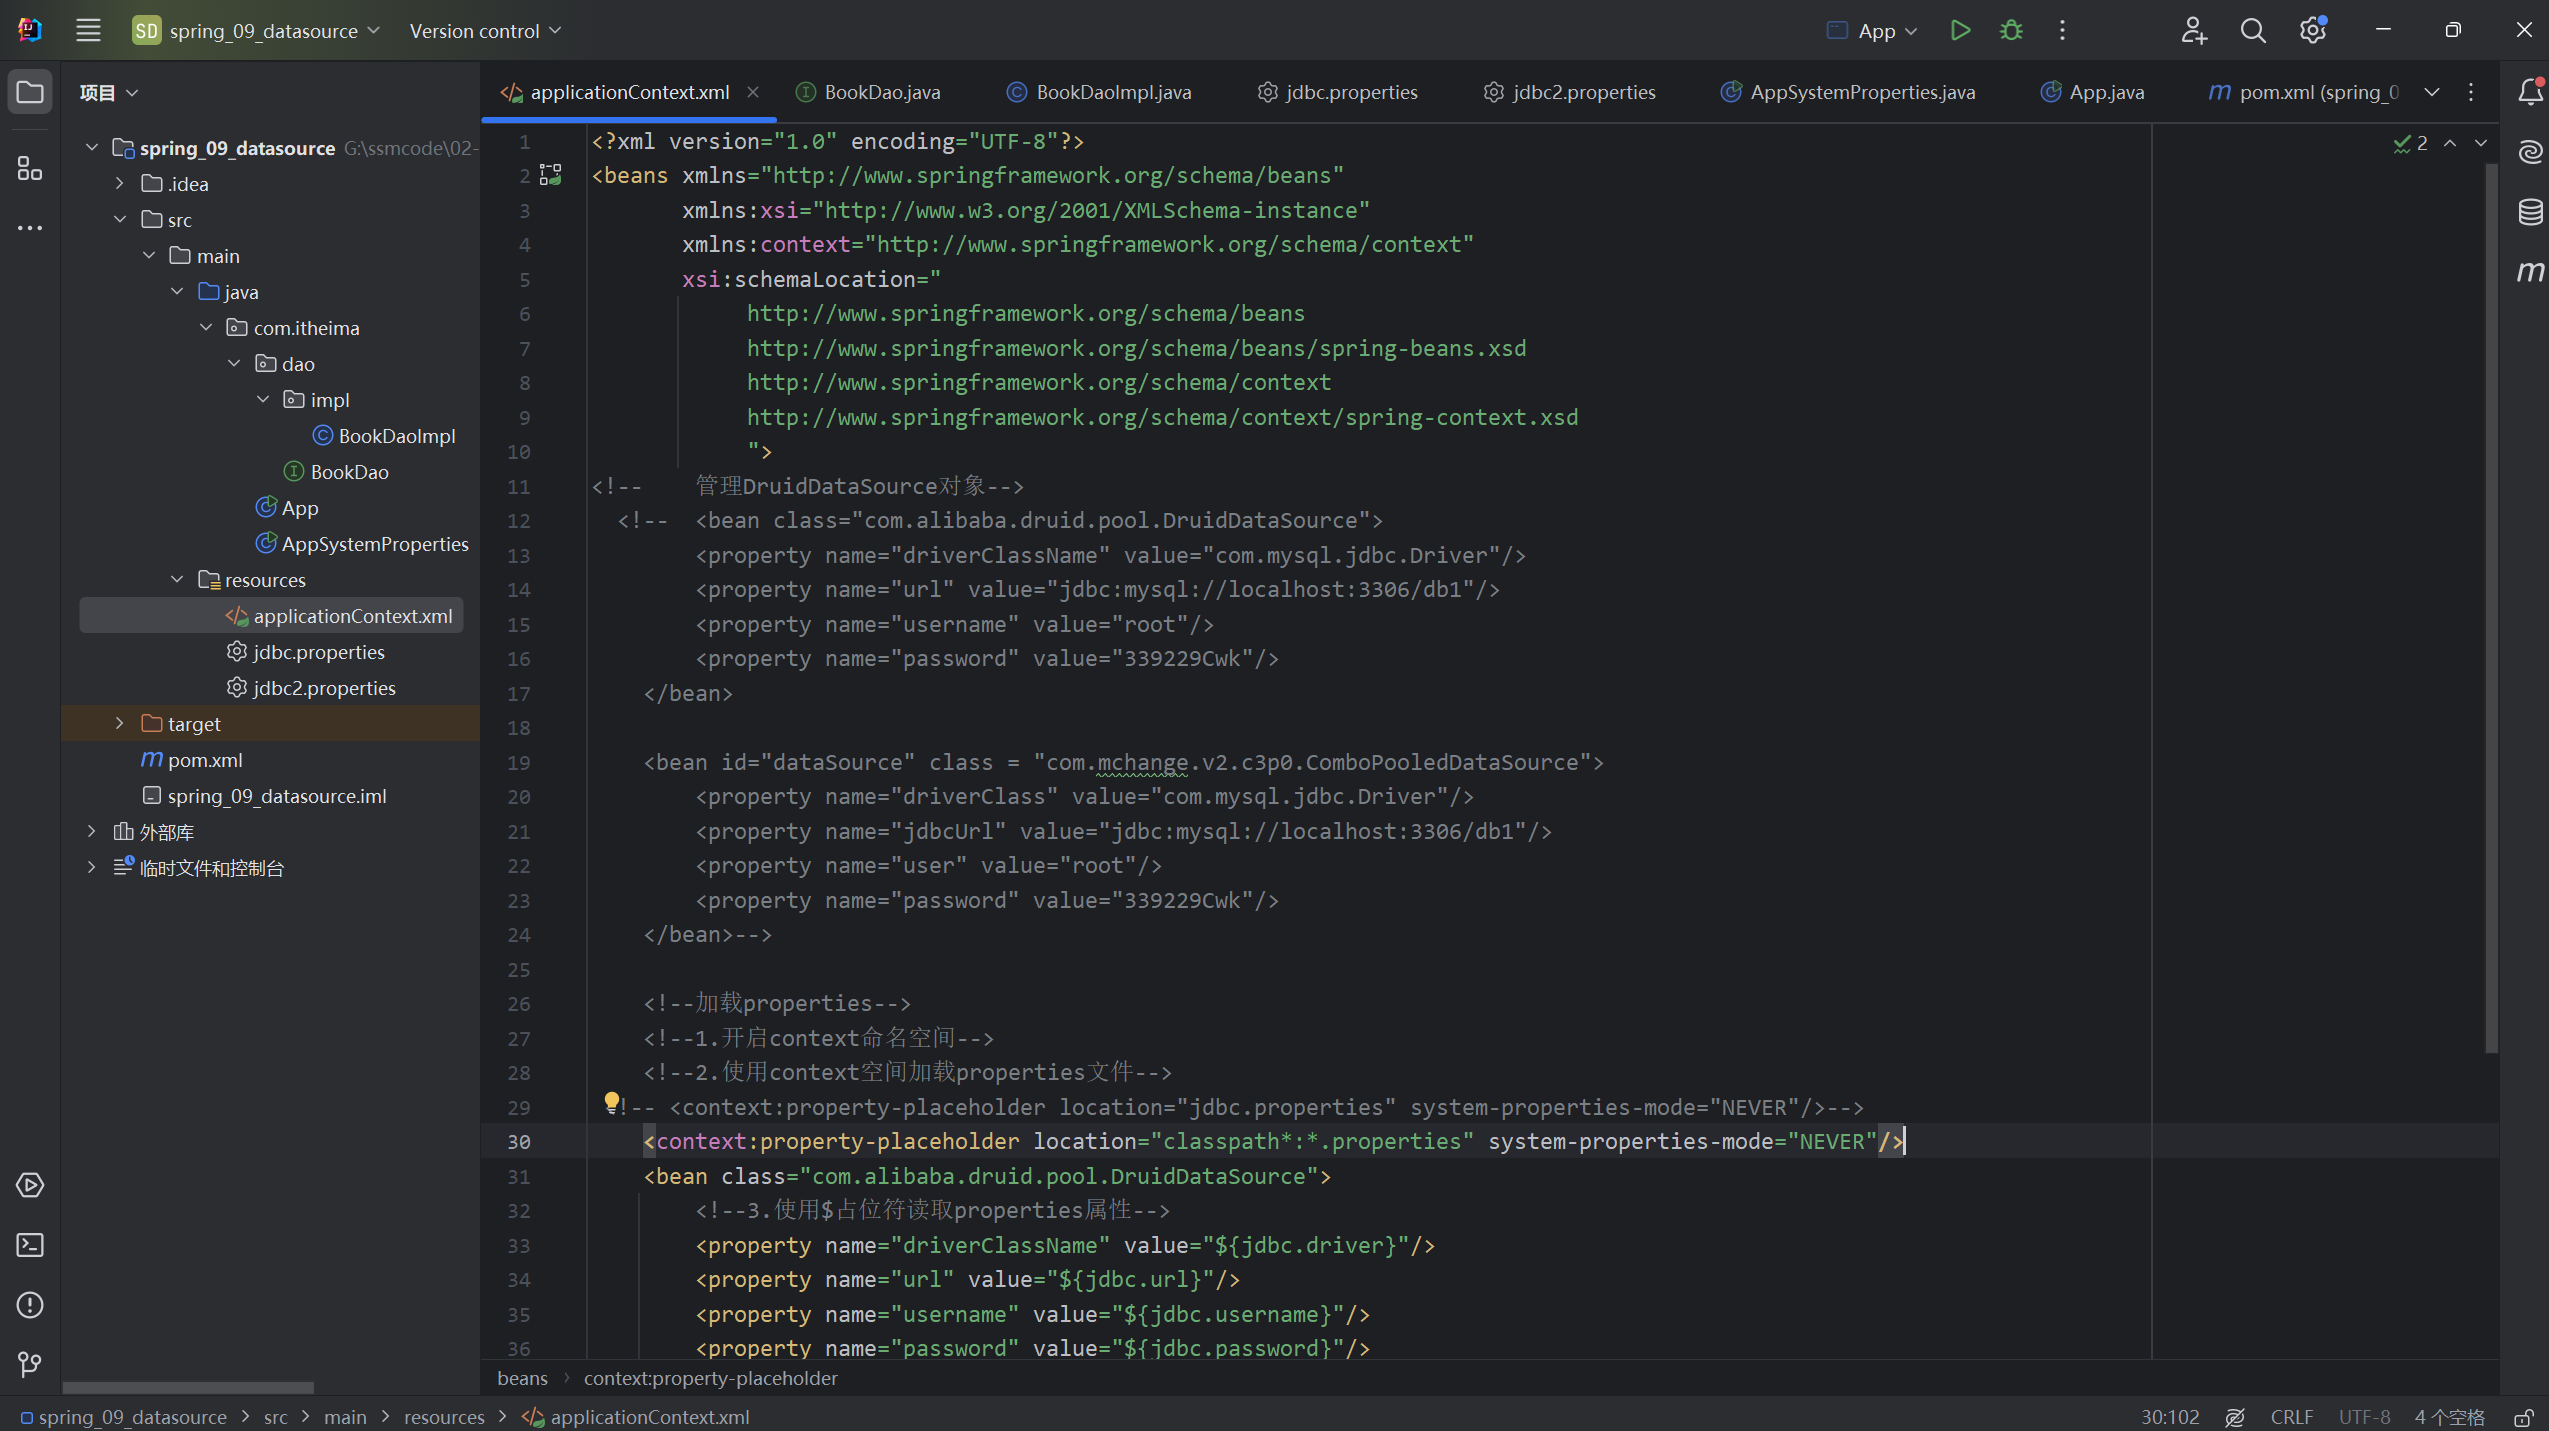The image size is (2549, 1431).
Task: Run the App configuration
Action: [x=1960, y=30]
